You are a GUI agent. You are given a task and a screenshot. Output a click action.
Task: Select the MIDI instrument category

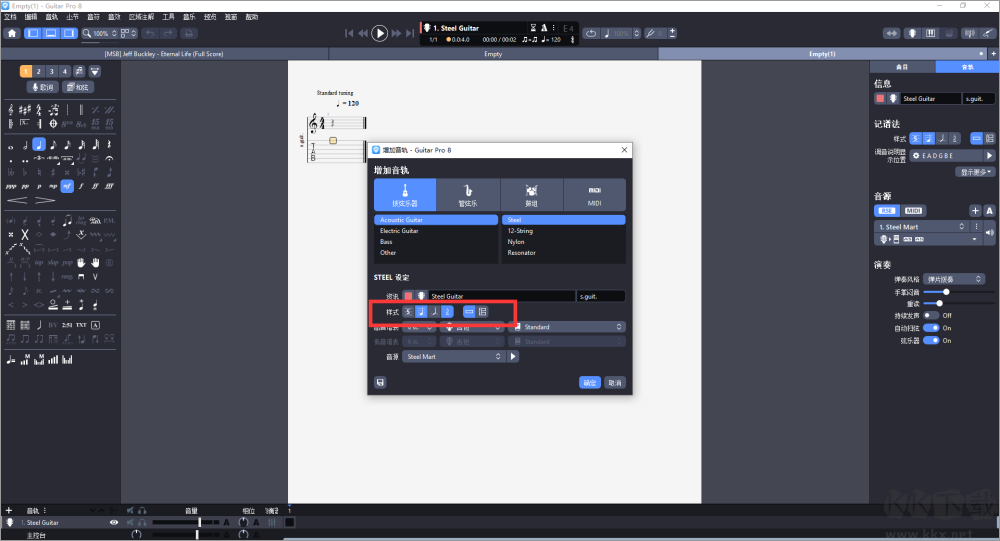click(594, 195)
